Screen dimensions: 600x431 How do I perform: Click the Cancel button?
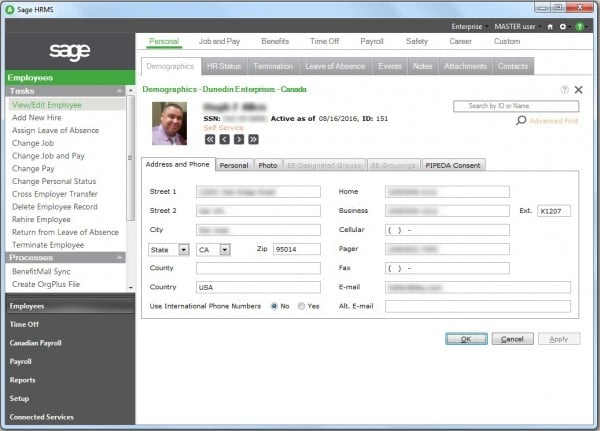[x=512, y=339]
